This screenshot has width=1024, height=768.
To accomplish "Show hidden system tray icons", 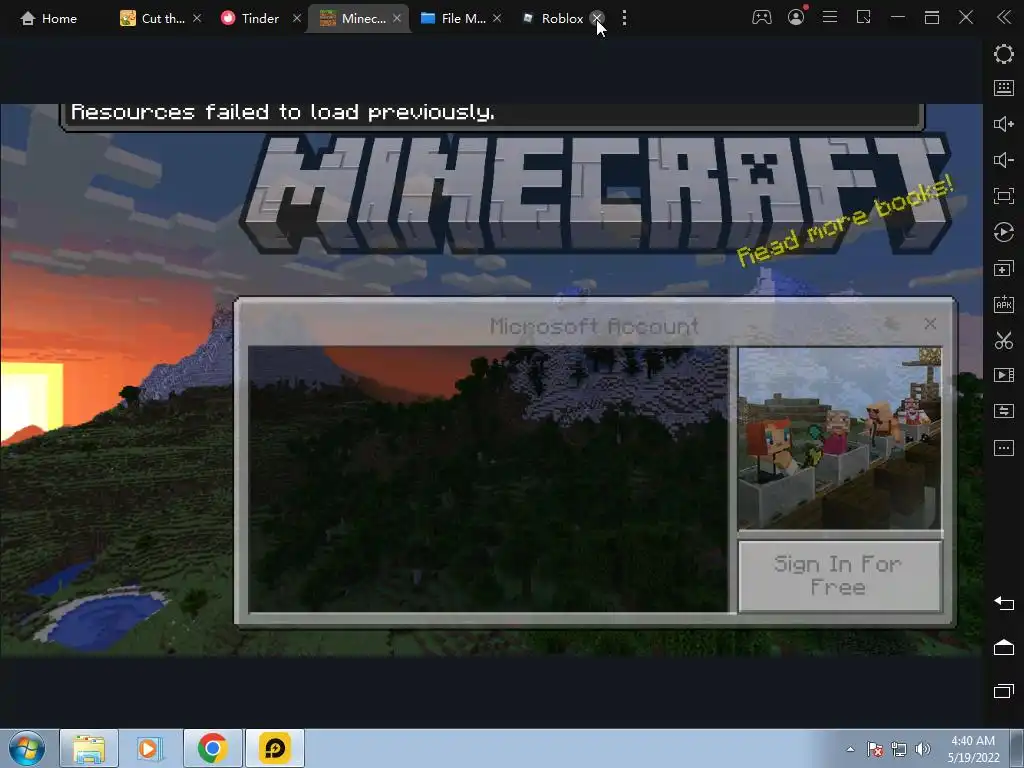I will point(850,749).
